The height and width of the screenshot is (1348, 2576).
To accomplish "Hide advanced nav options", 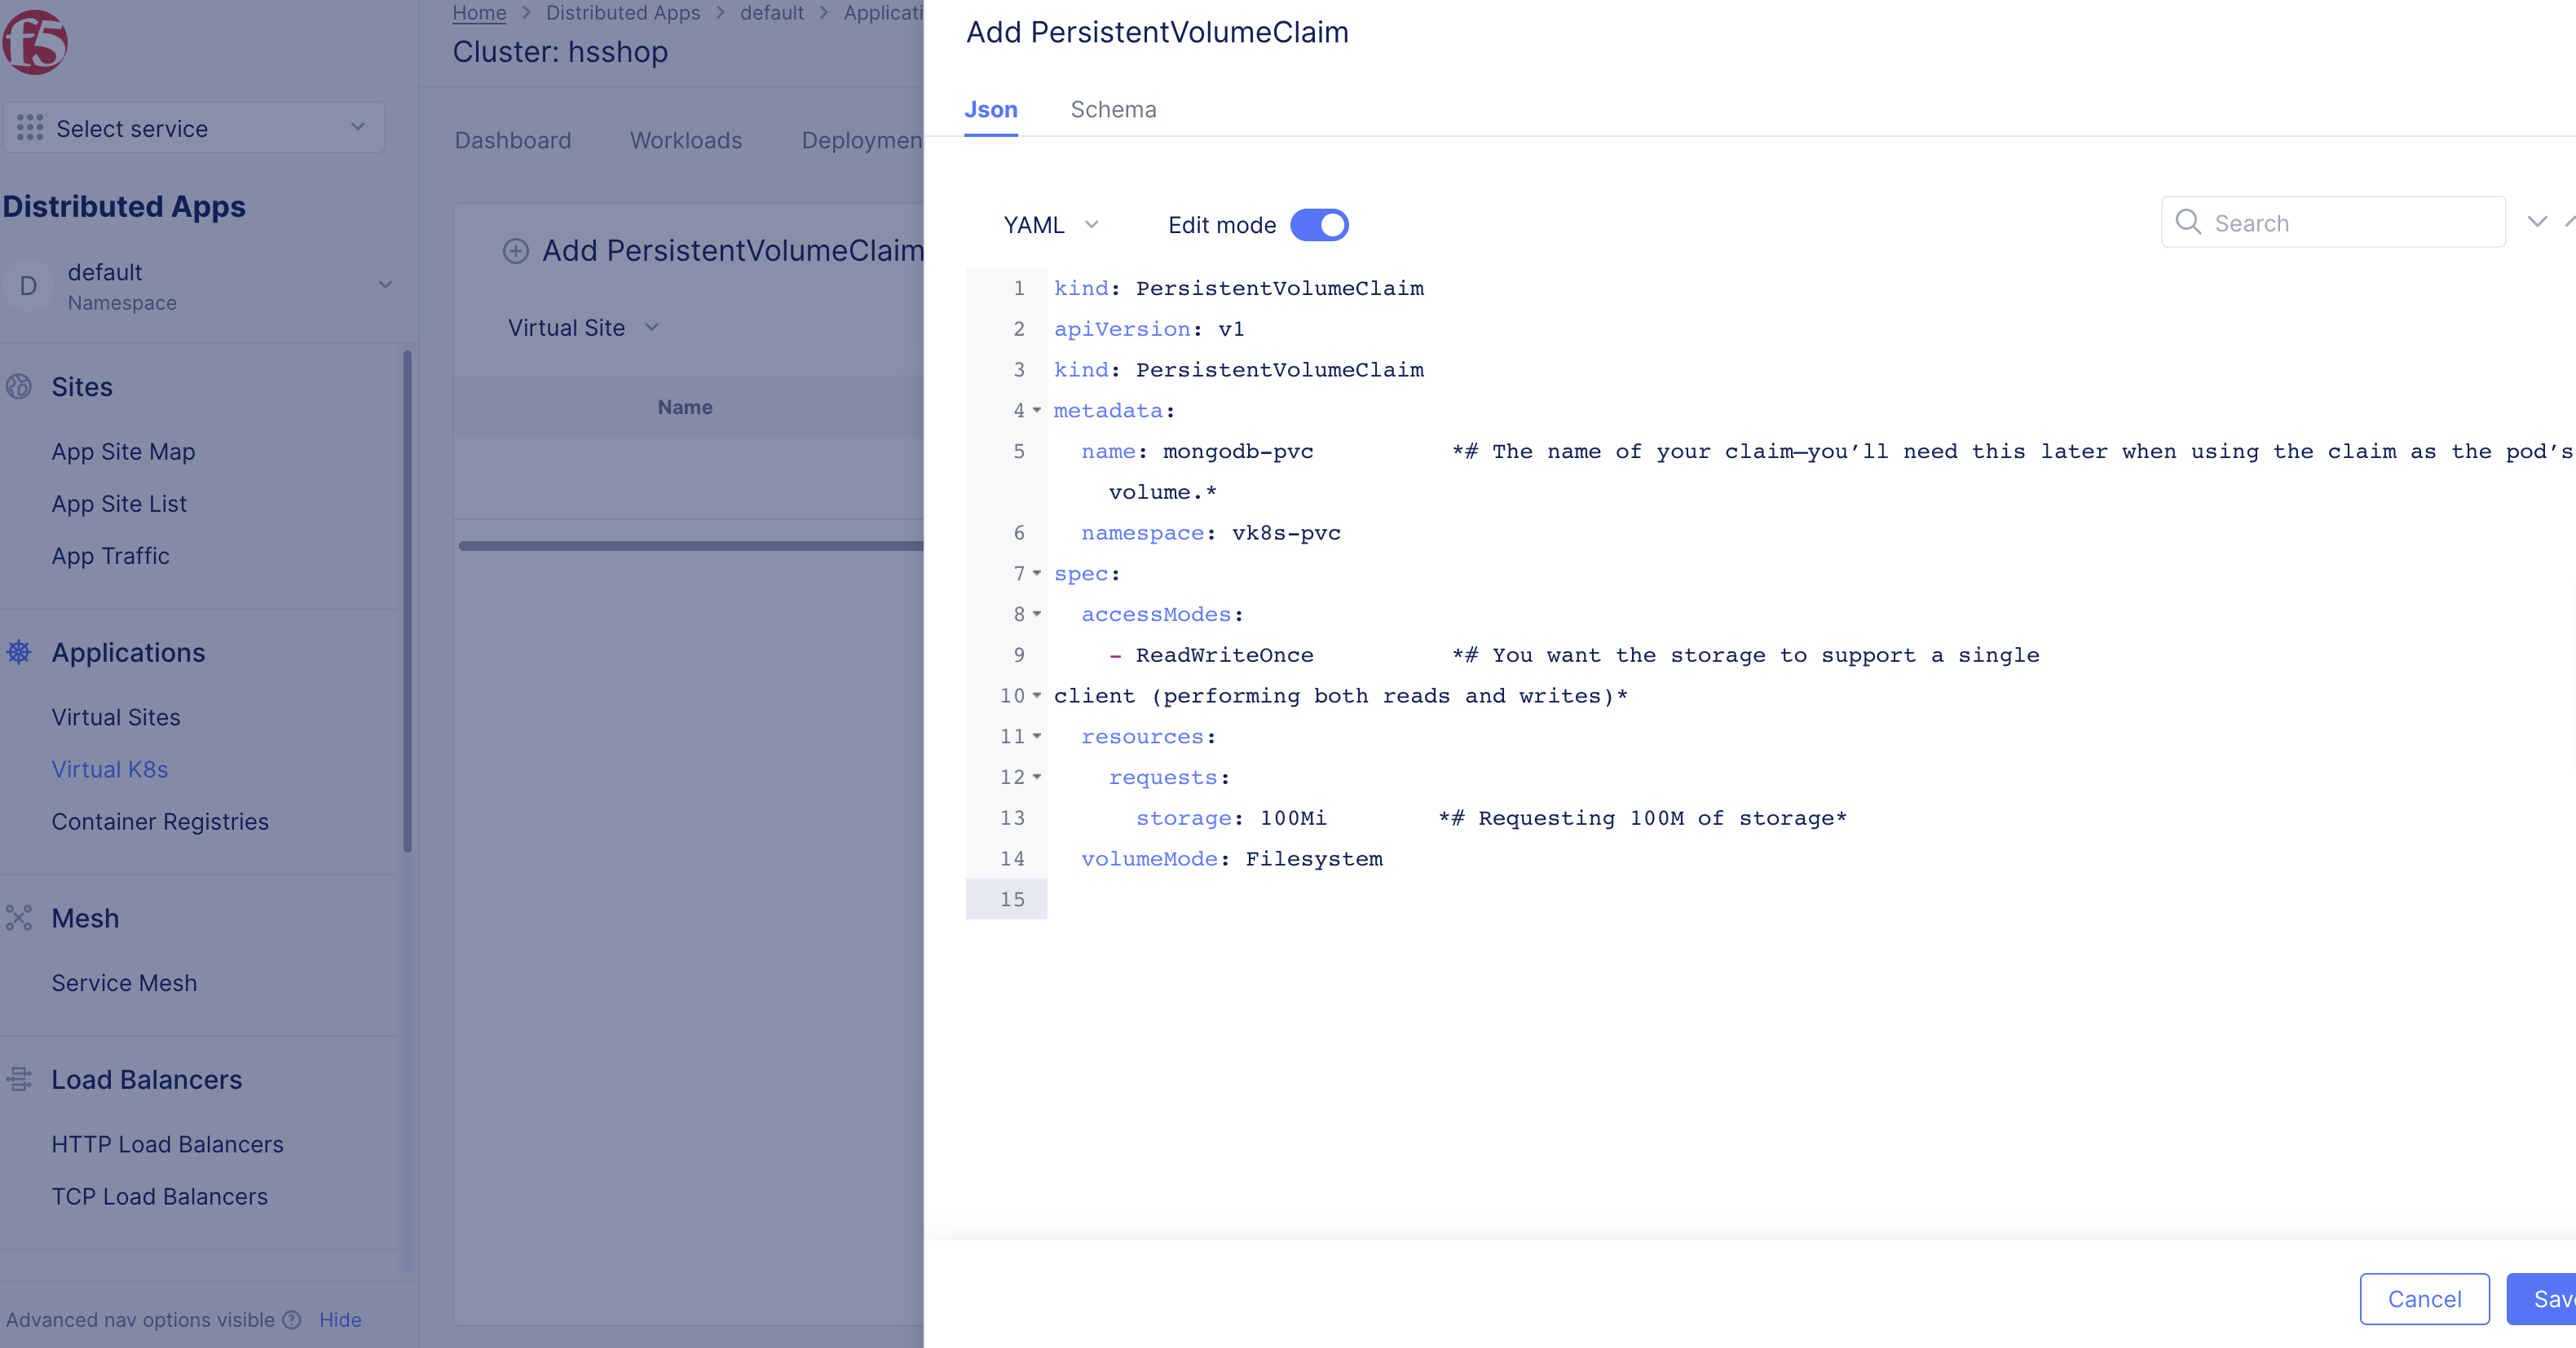I will 339,1320.
